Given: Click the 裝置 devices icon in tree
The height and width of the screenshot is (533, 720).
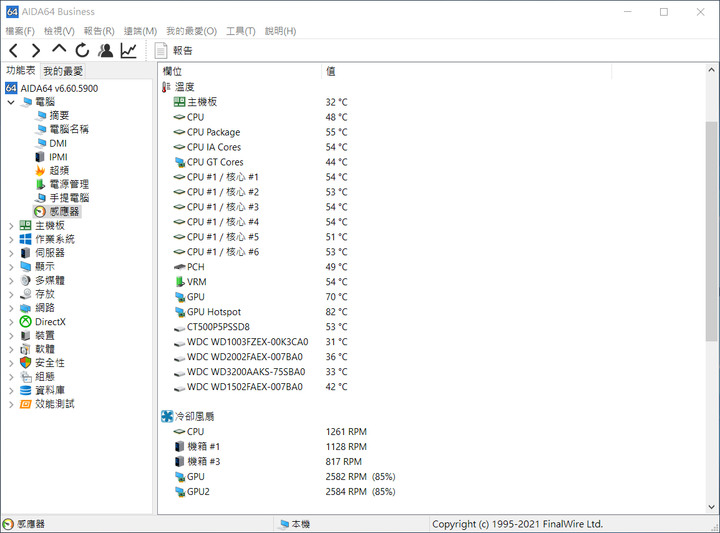Looking at the screenshot, I should (x=26, y=336).
